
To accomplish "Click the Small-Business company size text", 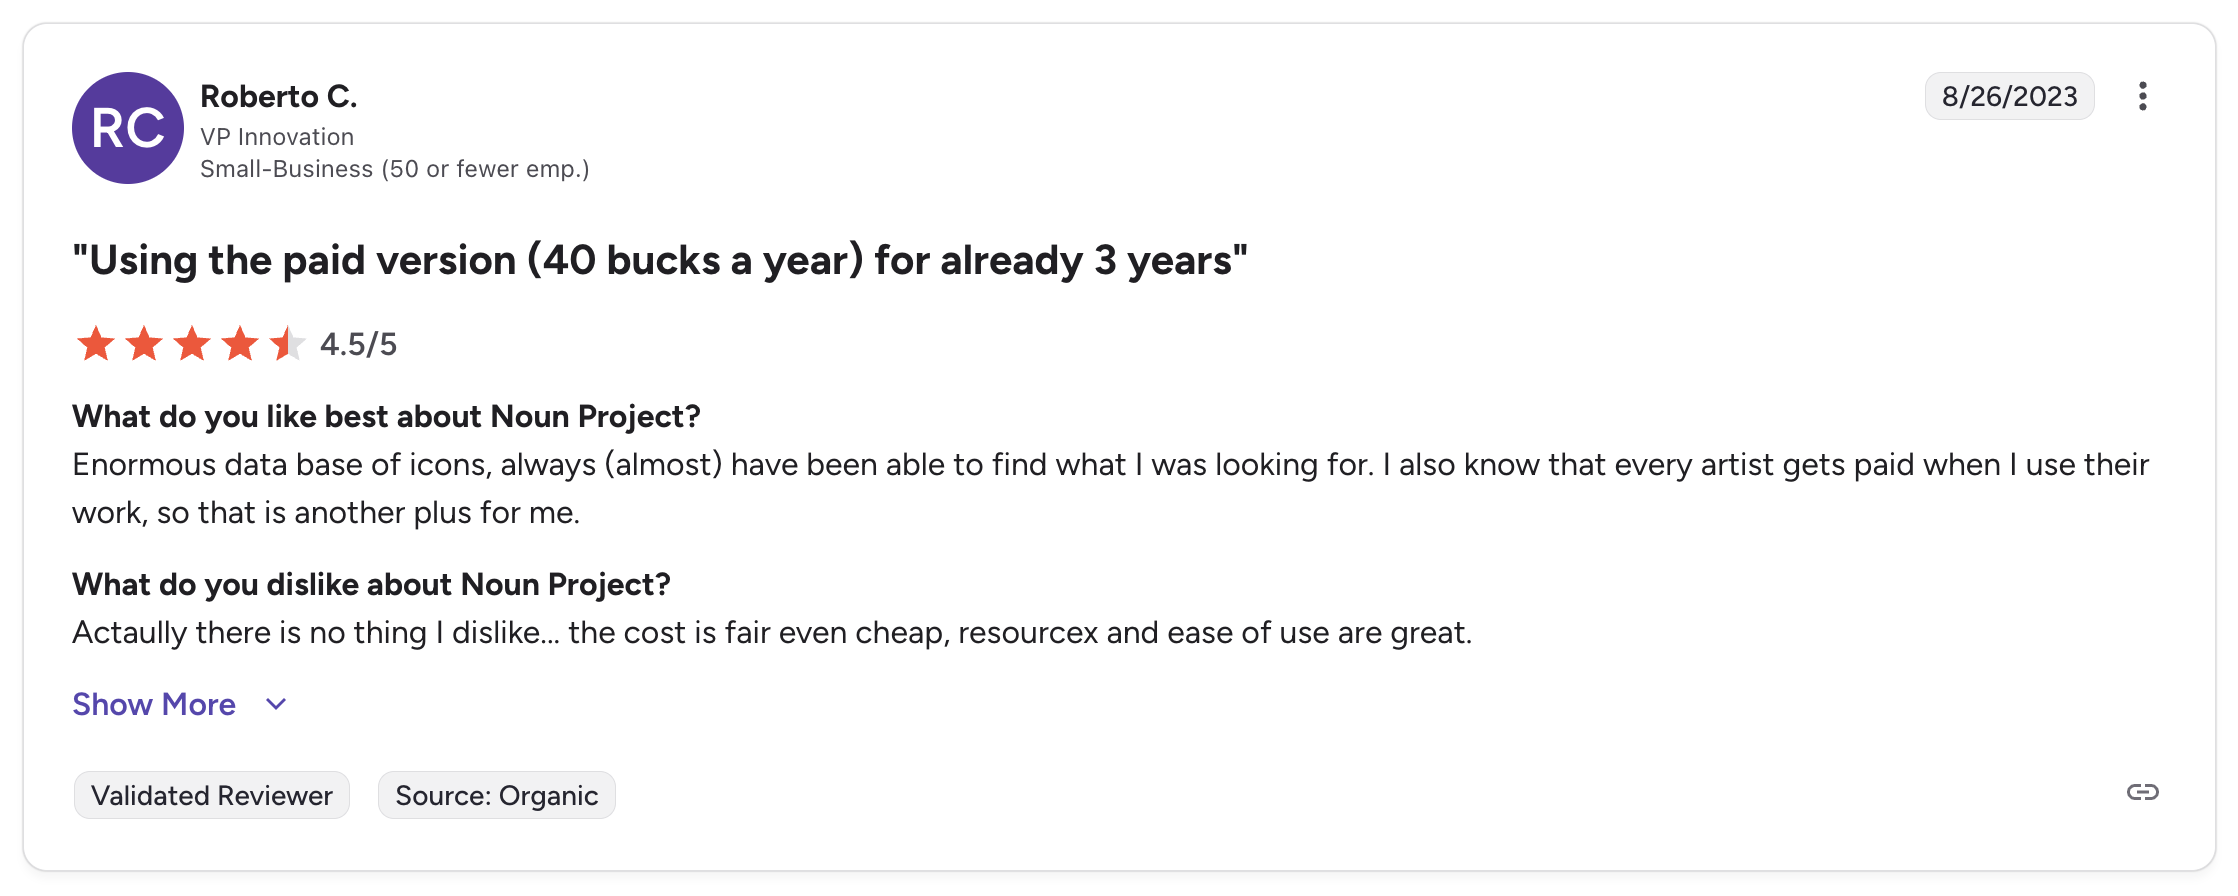I will pyautogui.click(x=394, y=169).
